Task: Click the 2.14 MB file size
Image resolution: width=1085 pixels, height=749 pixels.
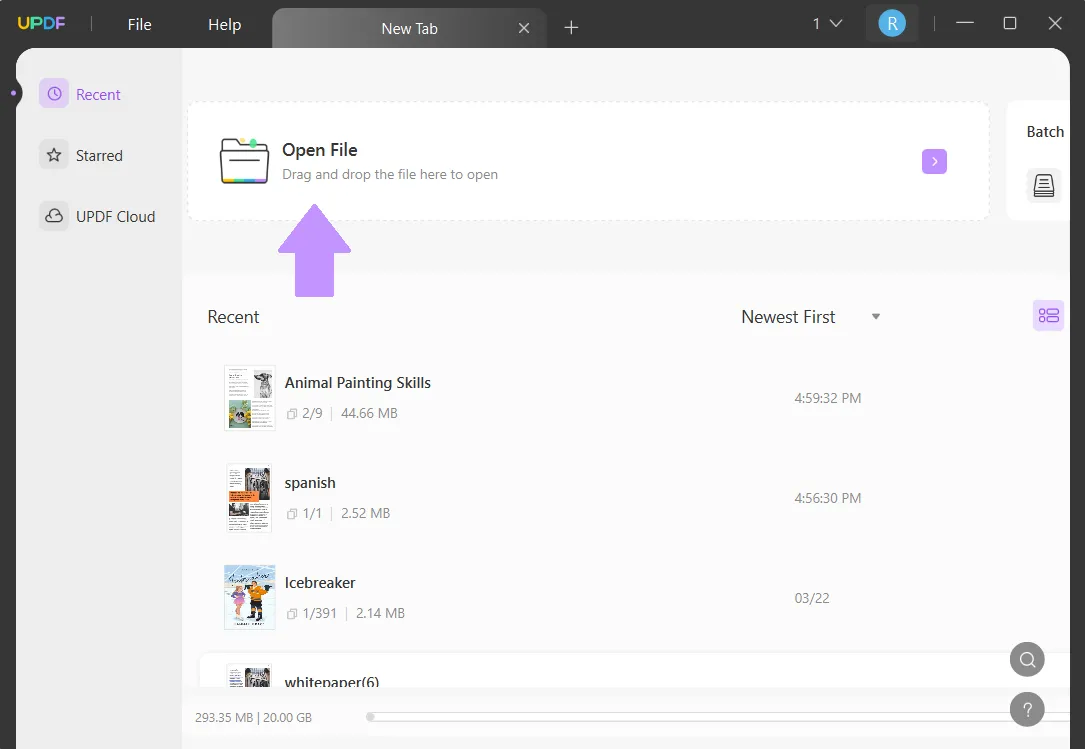Action: [x=380, y=613]
